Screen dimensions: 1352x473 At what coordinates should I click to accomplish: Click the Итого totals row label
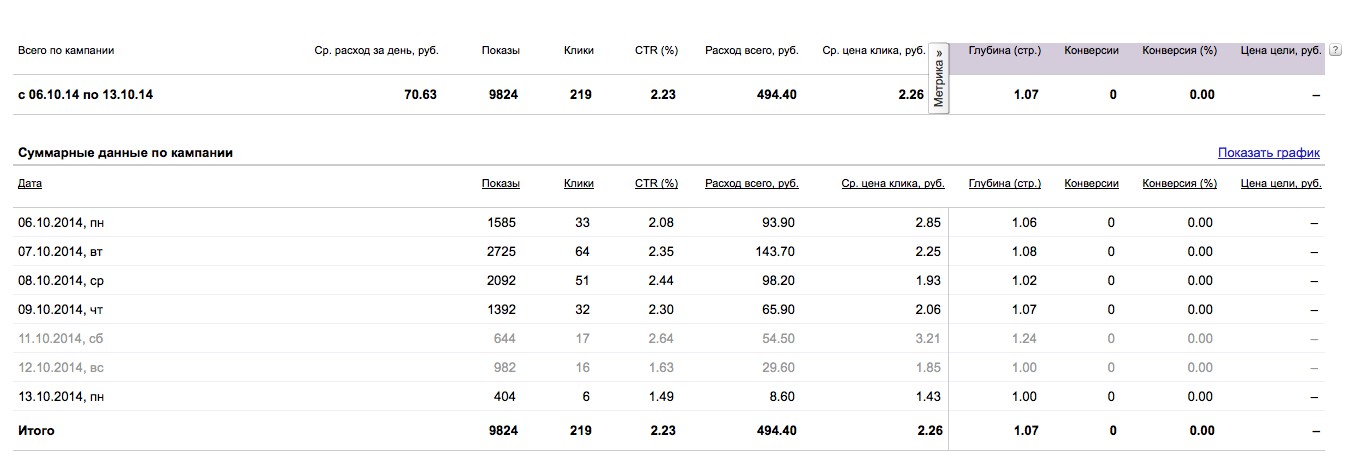[x=36, y=431]
